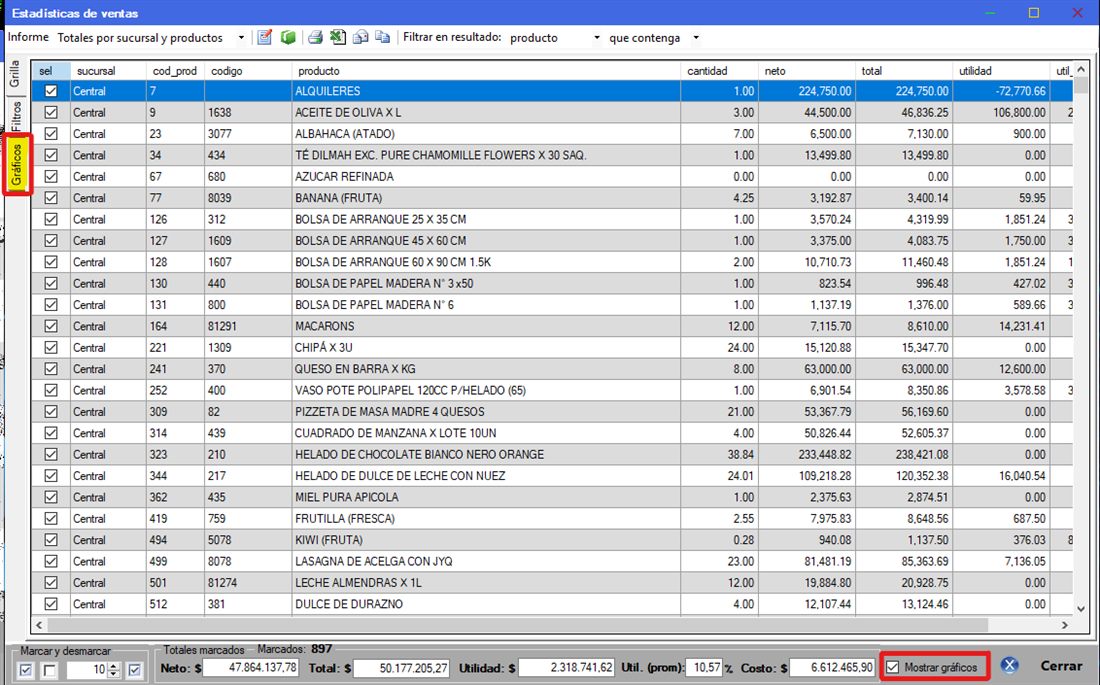Switch to the Filtros side tab
The width and height of the screenshot is (1100, 685).
15,116
